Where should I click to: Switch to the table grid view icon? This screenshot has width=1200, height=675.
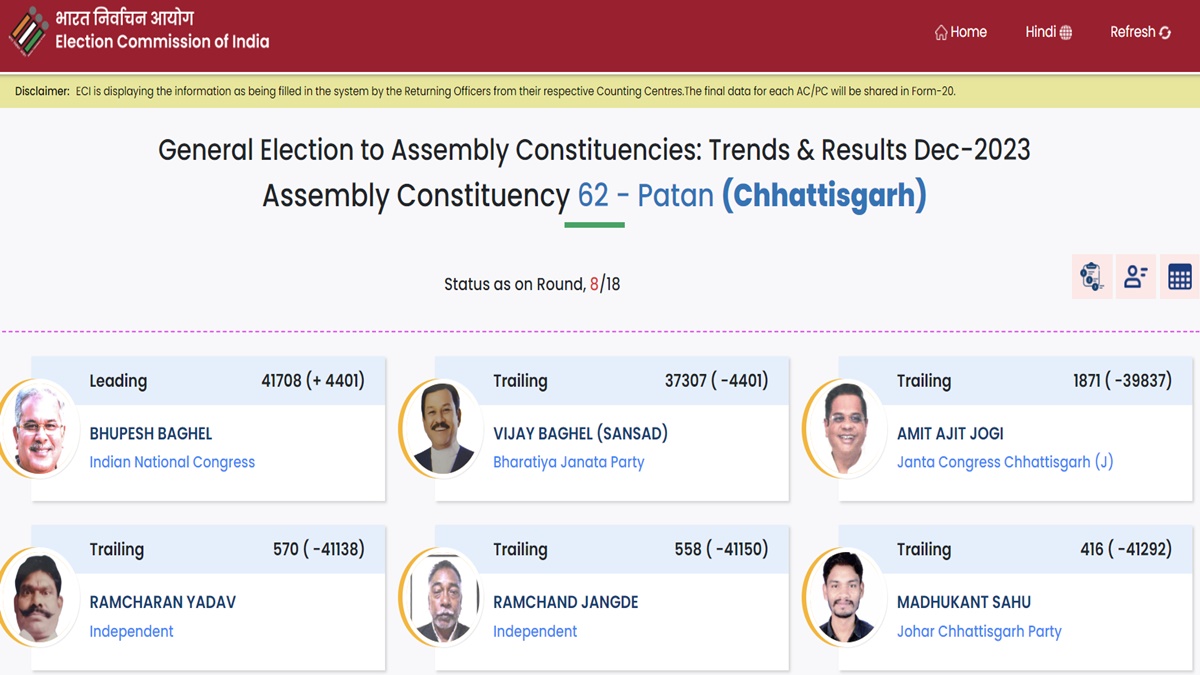tap(1179, 277)
